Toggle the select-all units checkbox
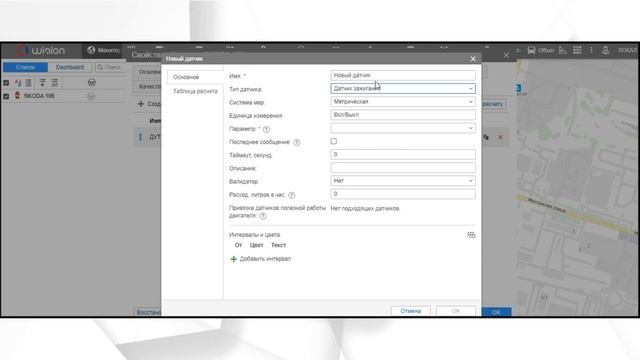640x360 pixels. [6, 83]
